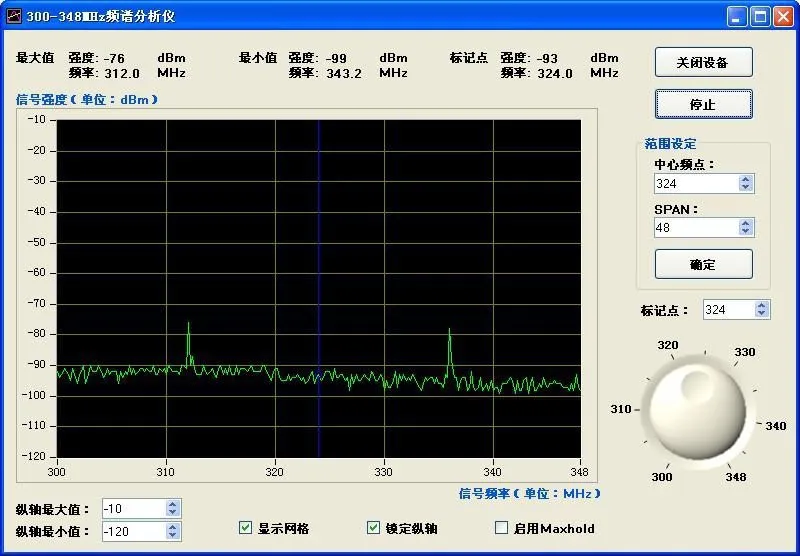Click the 348 mark on the knob dial

(x=736, y=477)
